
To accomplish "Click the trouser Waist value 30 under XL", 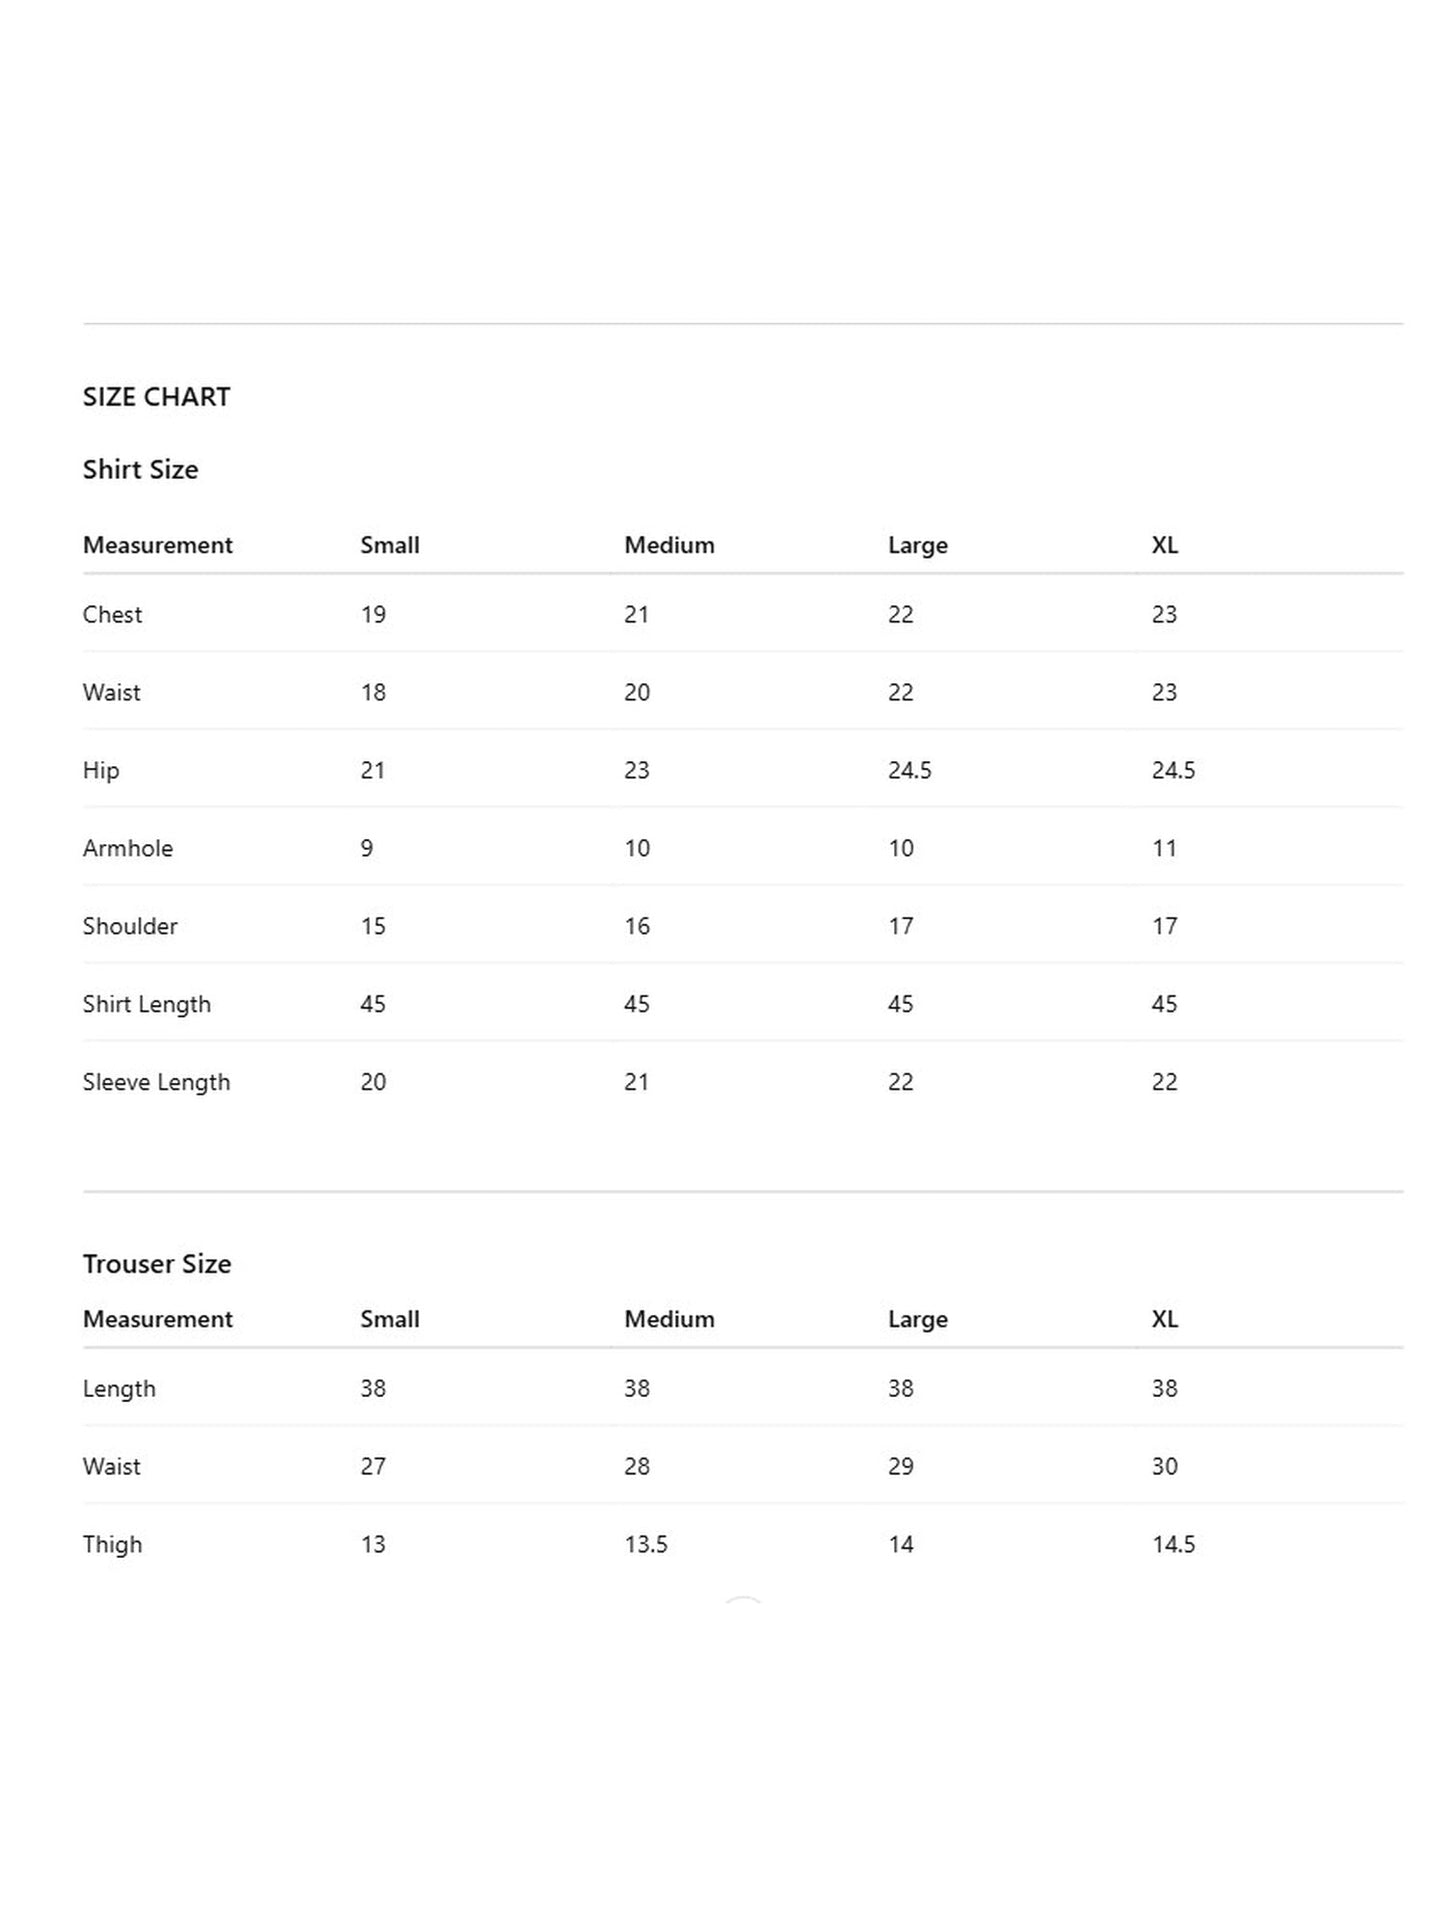I will [1165, 1466].
